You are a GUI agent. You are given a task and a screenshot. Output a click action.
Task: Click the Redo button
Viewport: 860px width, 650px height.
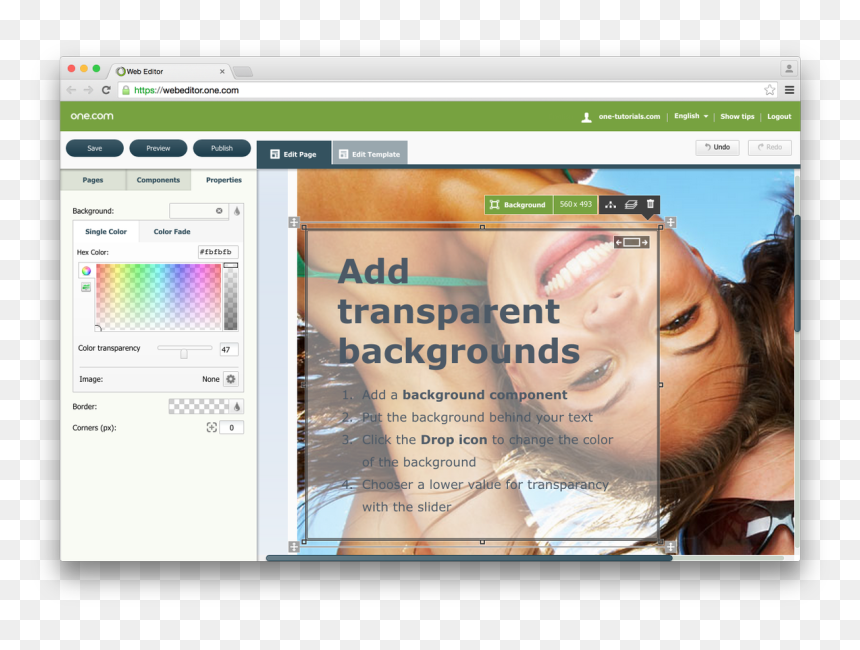point(770,147)
